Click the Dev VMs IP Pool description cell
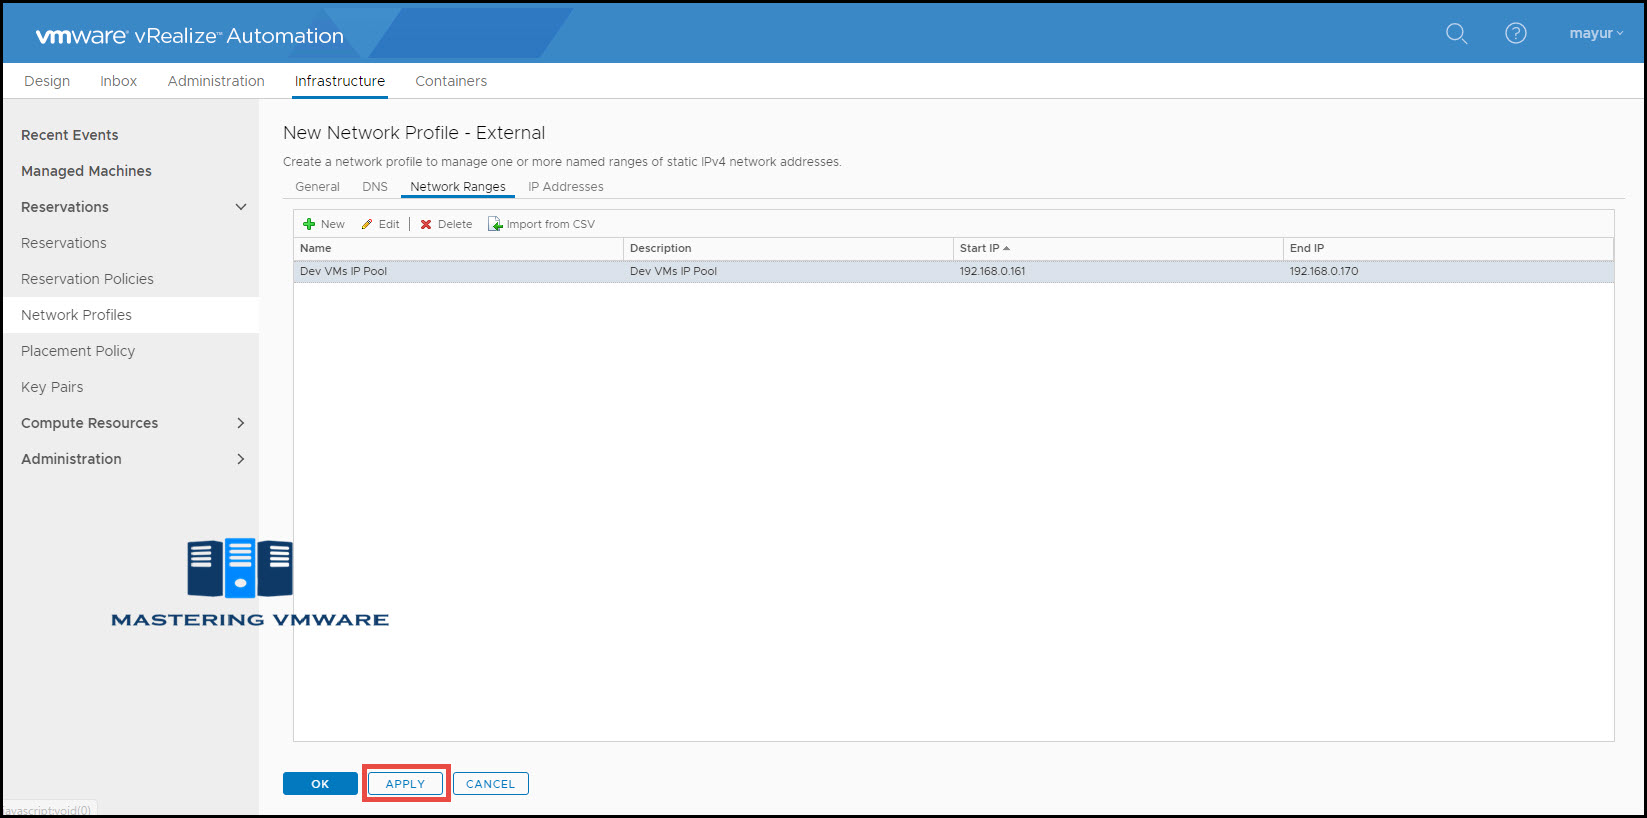 [x=788, y=271]
